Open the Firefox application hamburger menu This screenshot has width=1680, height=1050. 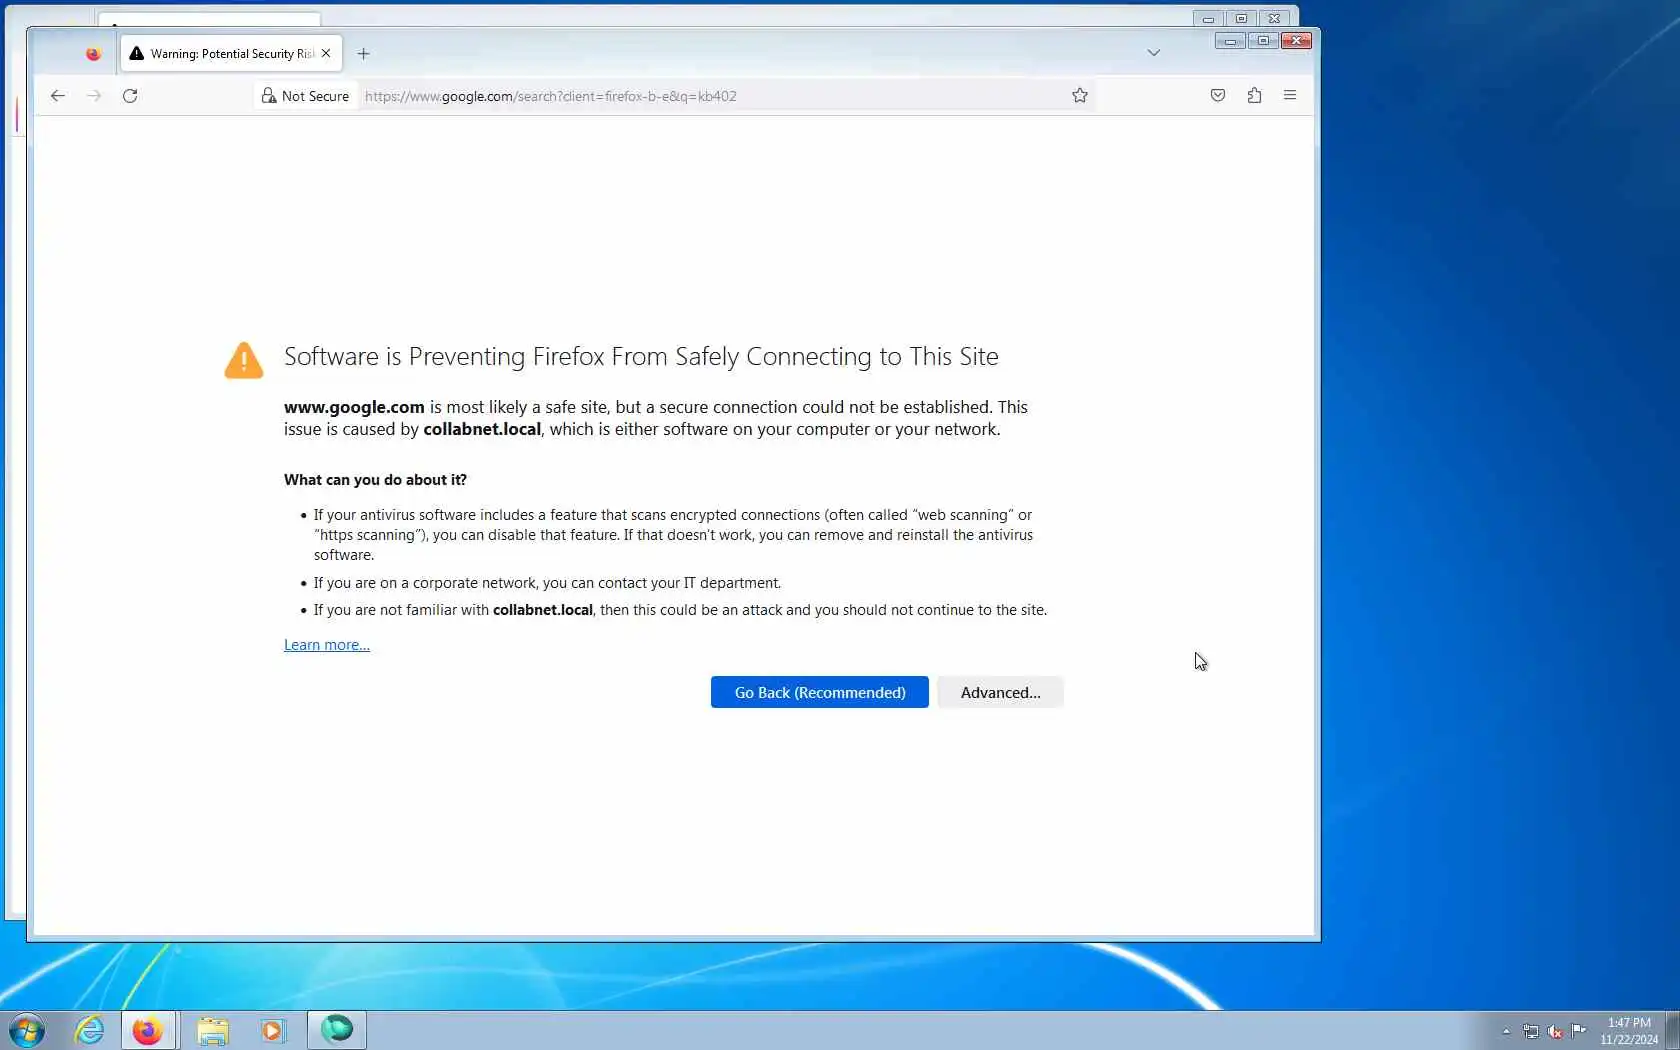[1290, 96]
